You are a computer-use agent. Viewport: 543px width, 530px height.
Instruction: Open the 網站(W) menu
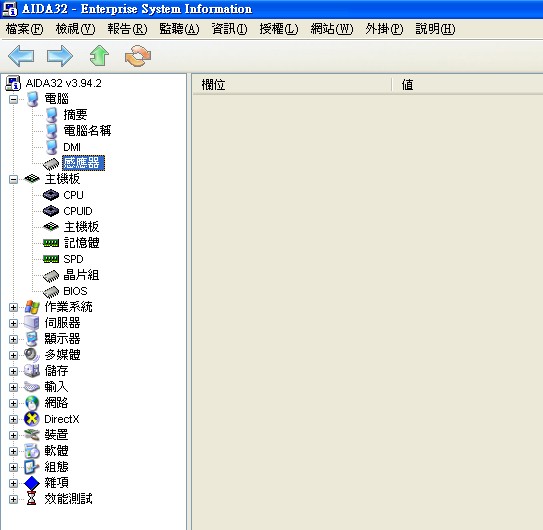(x=332, y=29)
